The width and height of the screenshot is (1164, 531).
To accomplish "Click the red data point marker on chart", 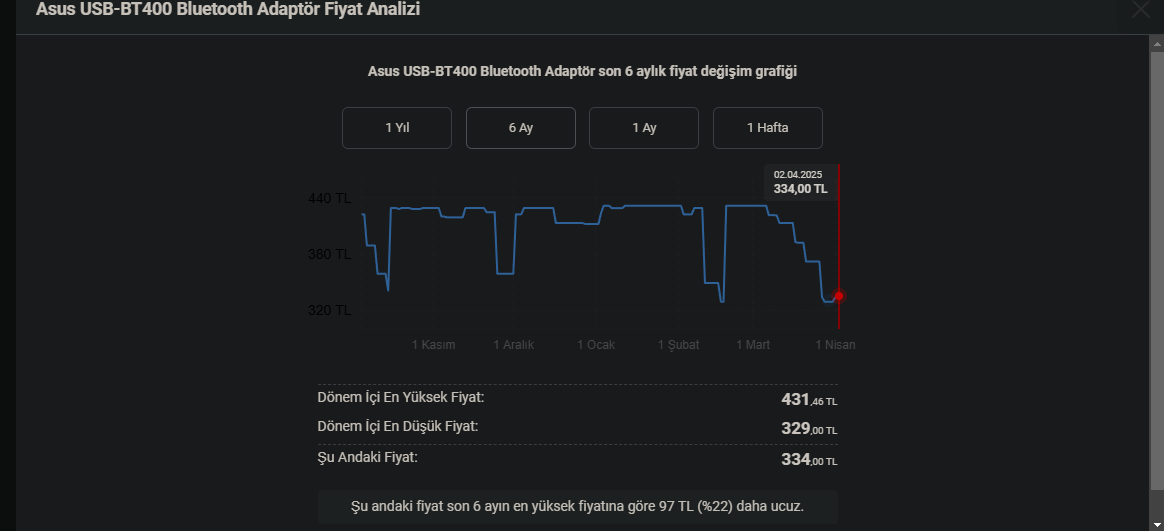I will point(839,296).
